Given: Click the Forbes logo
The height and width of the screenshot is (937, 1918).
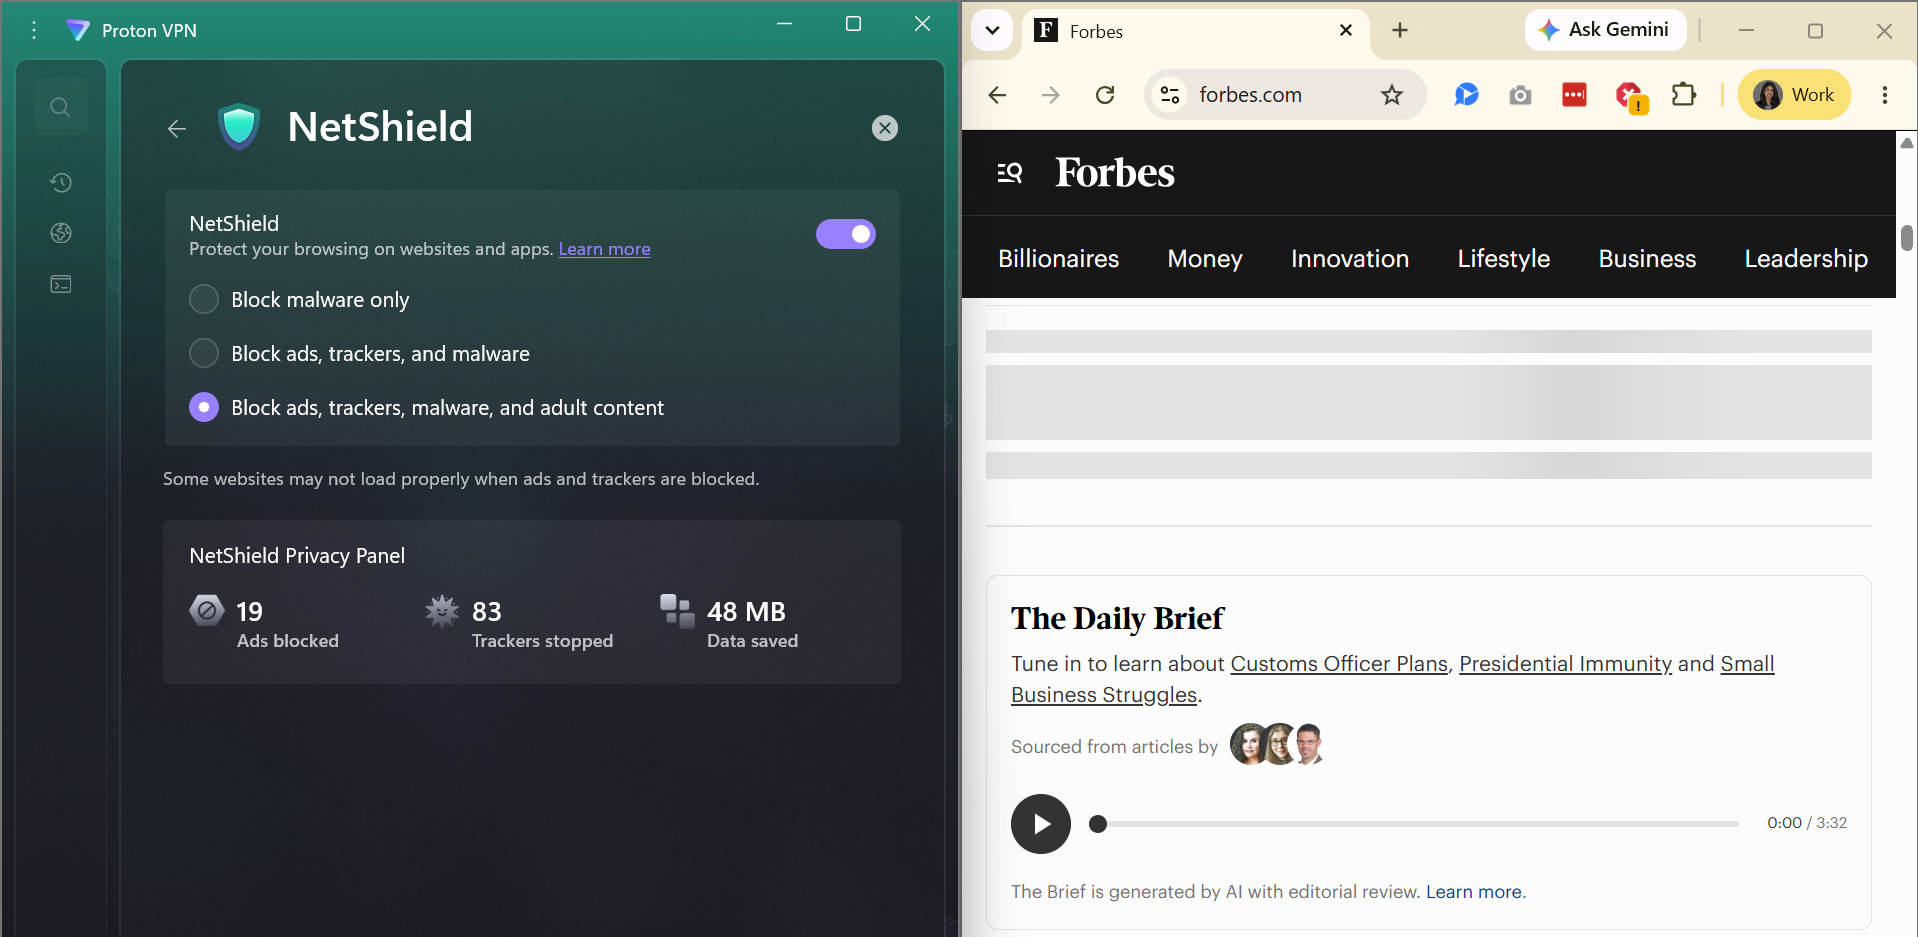Looking at the screenshot, I should coord(1115,173).
